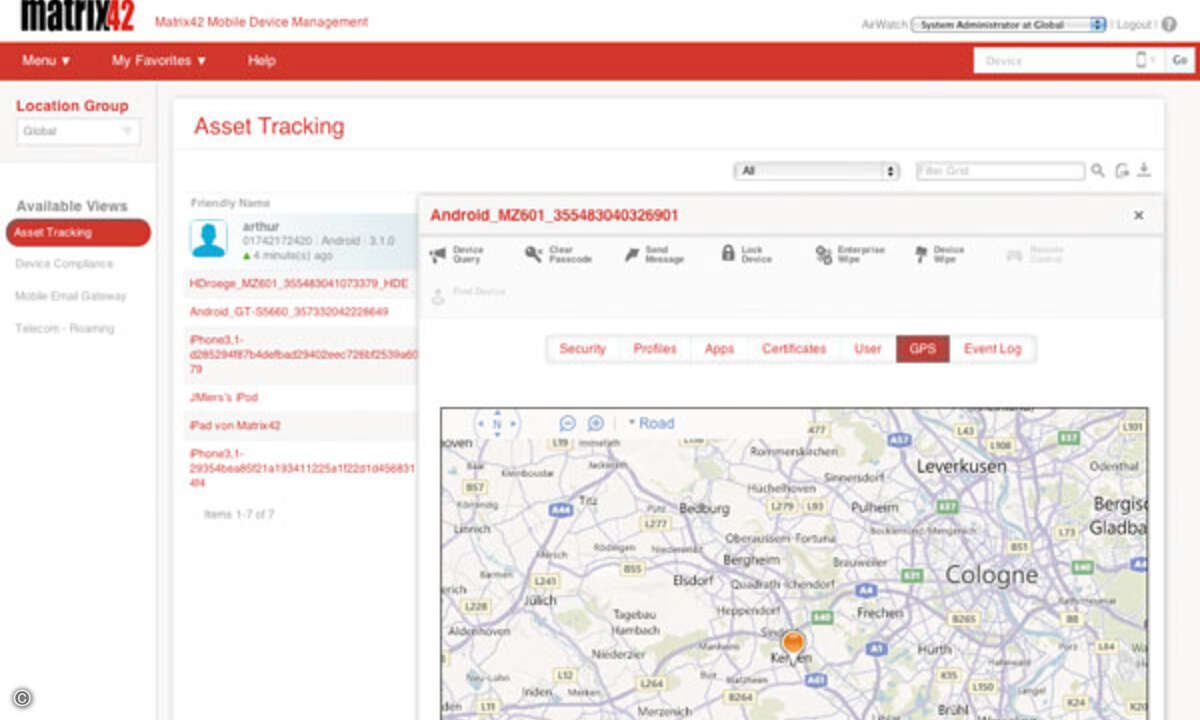
Task: Switch to the User tab
Action: pyautogui.click(x=868, y=349)
